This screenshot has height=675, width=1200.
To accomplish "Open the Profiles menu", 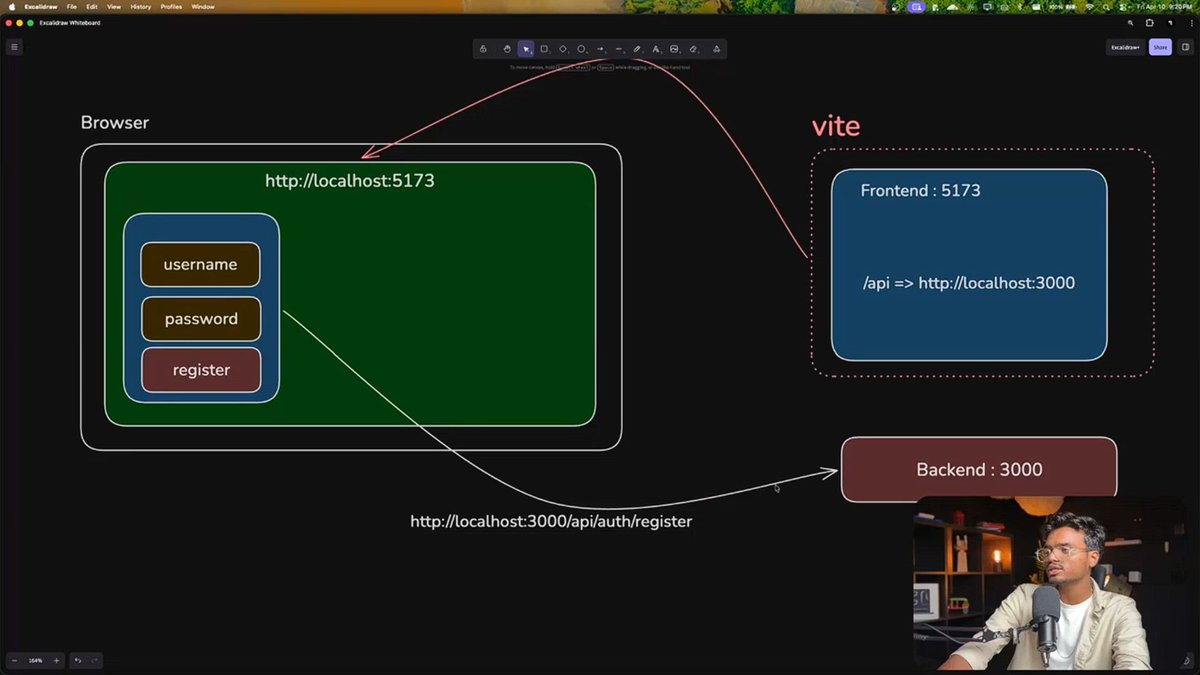I will pos(171,6).
